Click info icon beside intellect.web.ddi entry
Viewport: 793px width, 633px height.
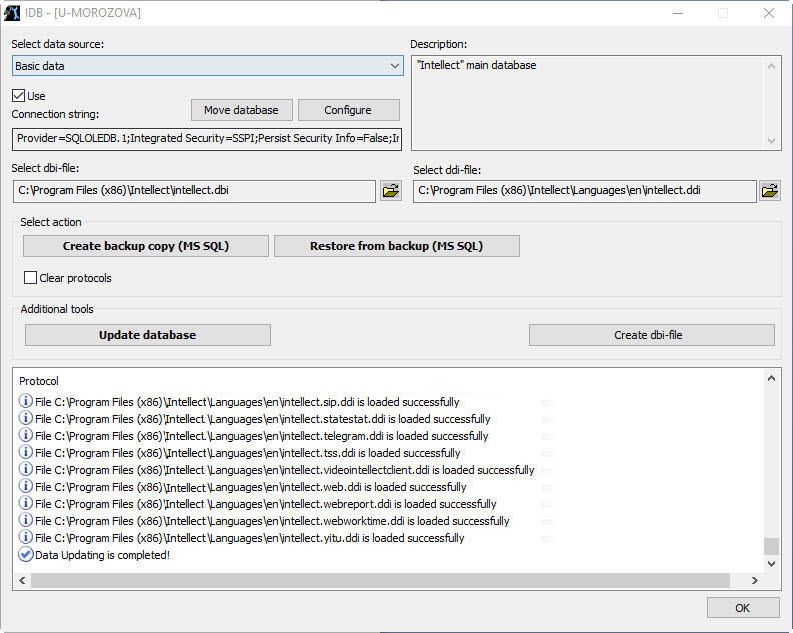25,486
